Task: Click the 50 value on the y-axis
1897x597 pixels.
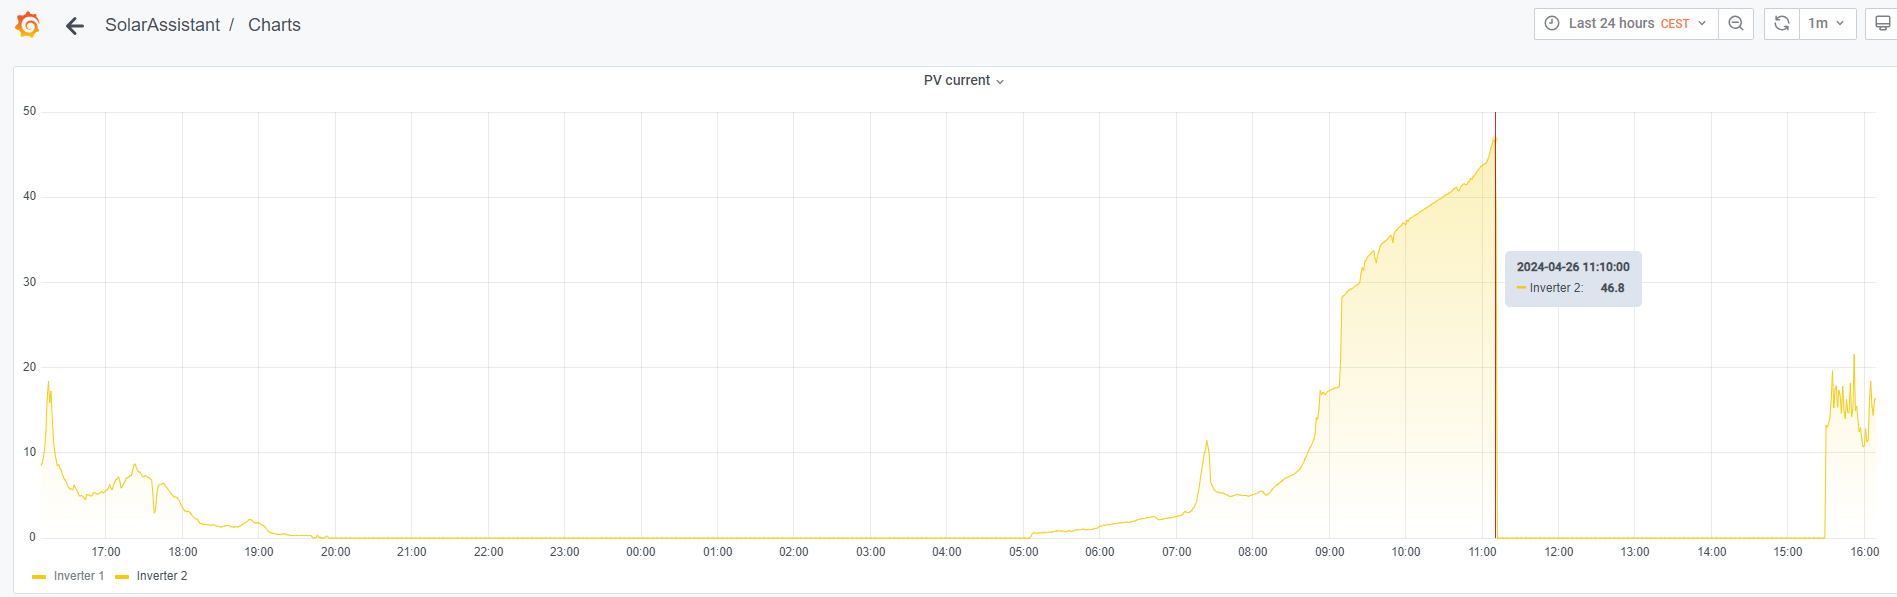Action: coord(30,111)
